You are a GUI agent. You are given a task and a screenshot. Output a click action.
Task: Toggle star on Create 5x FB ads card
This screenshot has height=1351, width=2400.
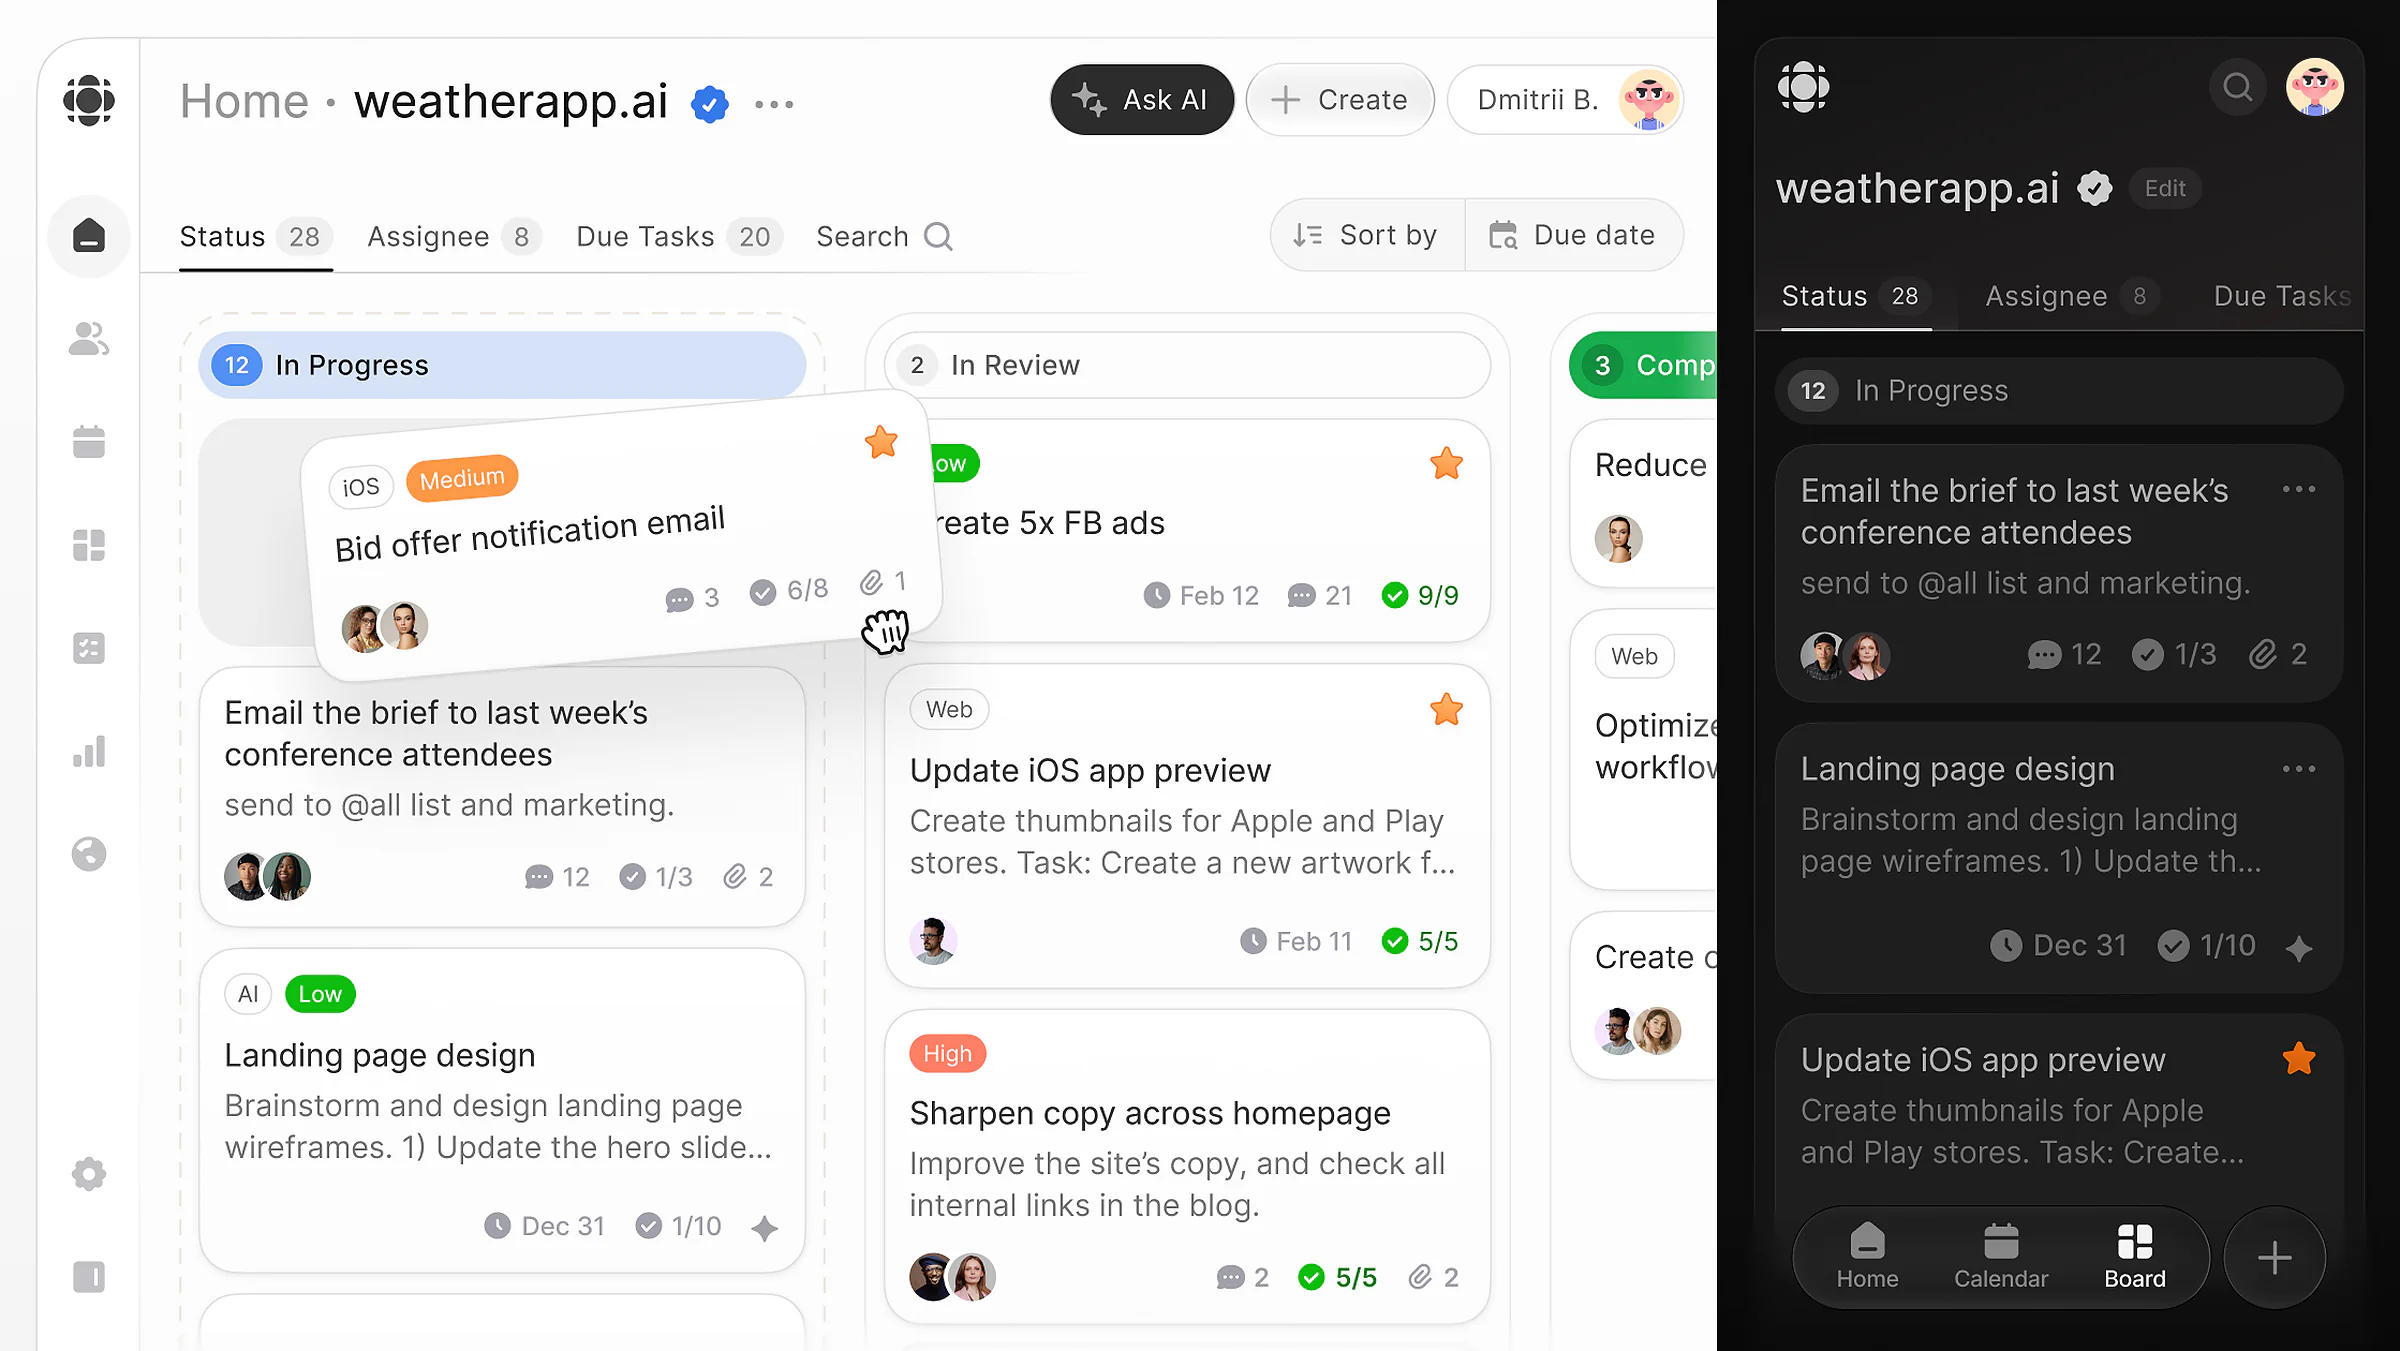click(x=1446, y=464)
